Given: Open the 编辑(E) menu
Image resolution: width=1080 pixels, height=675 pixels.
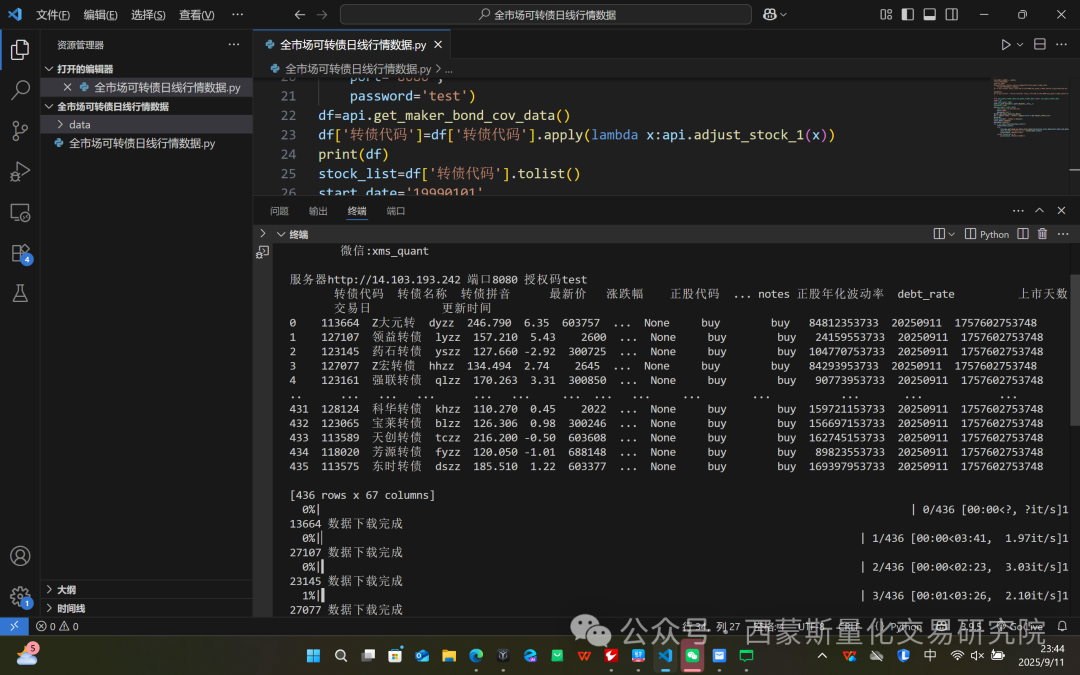Looking at the screenshot, I should coord(101,14).
